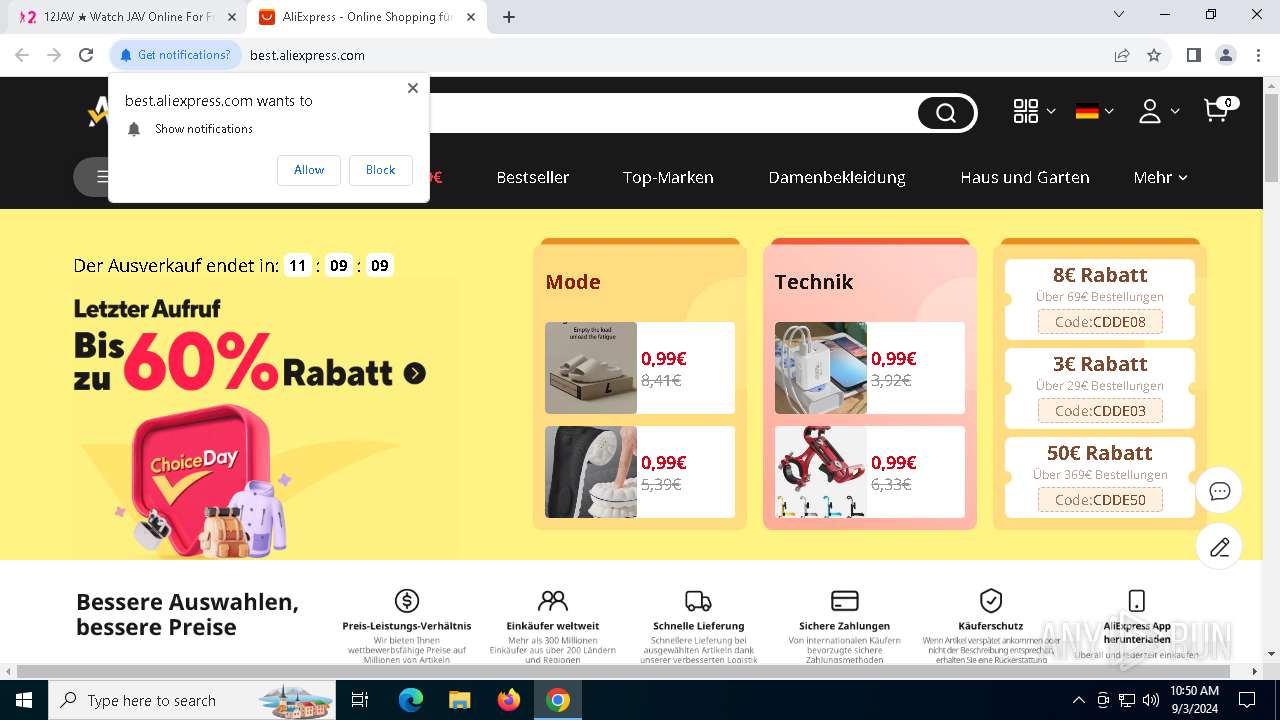Click the AliExpress App phone icon

click(1137, 600)
